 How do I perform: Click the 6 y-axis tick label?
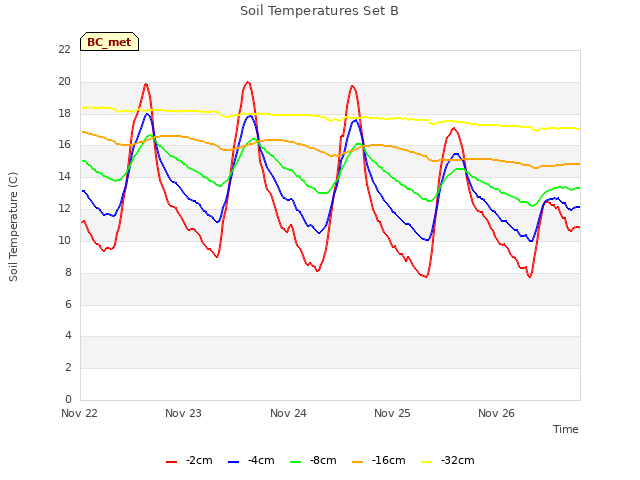tap(68, 304)
